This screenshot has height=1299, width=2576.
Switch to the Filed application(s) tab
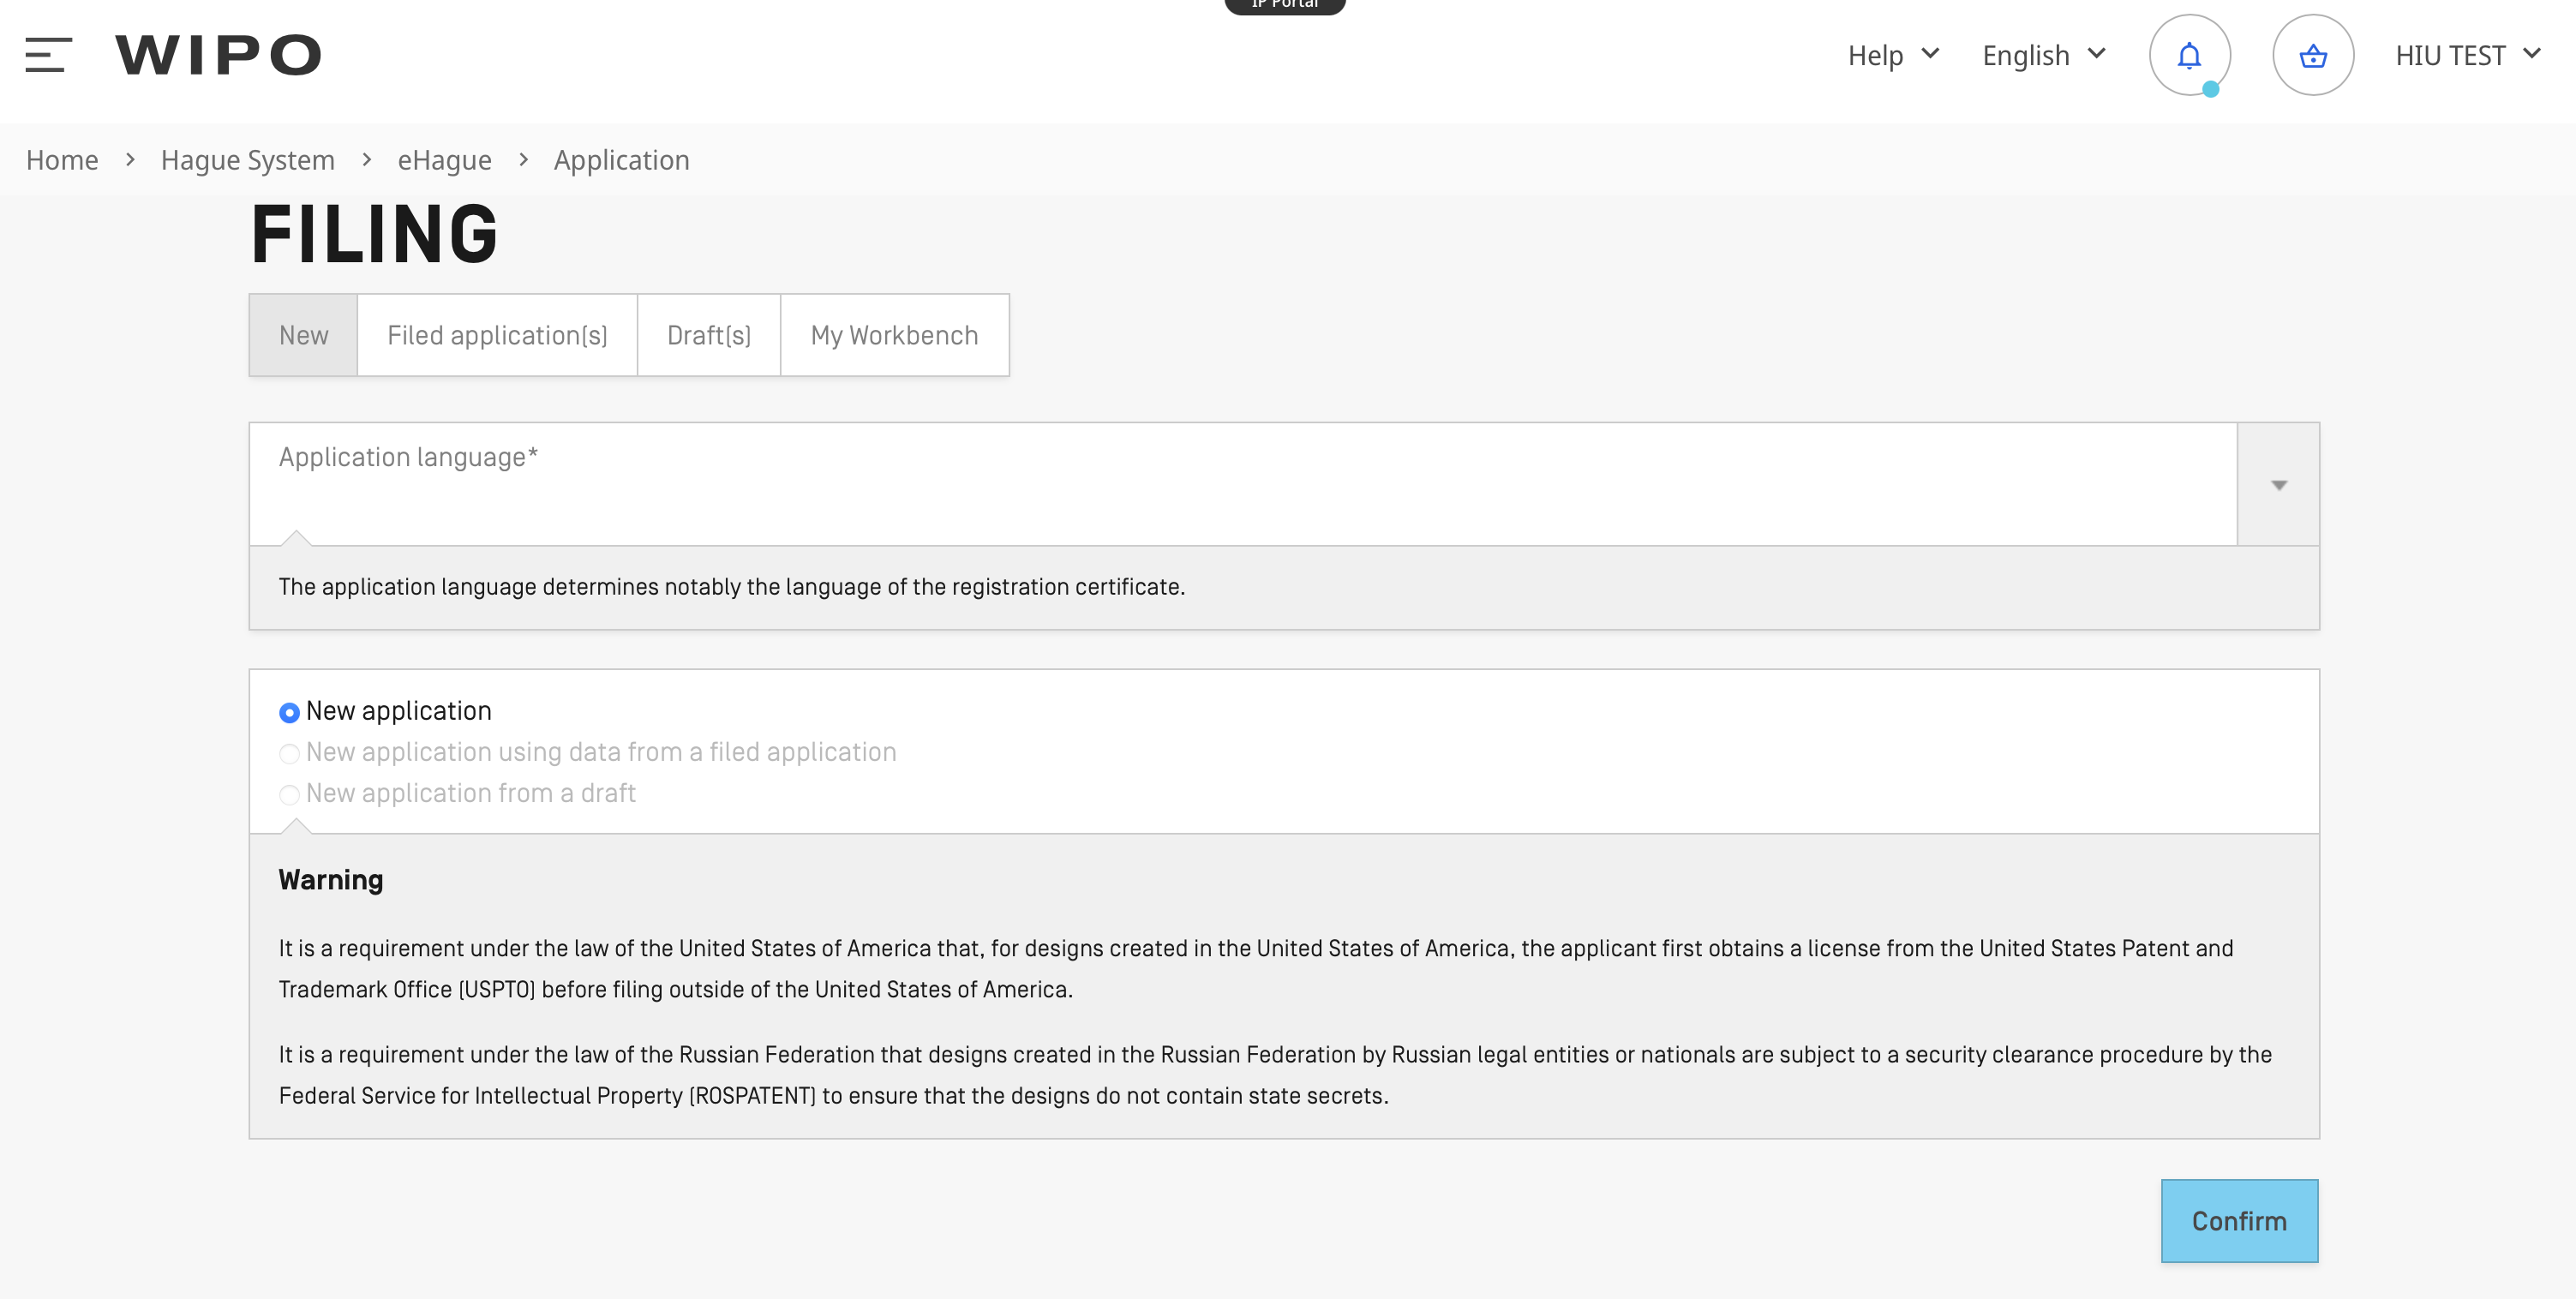pos(497,335)
